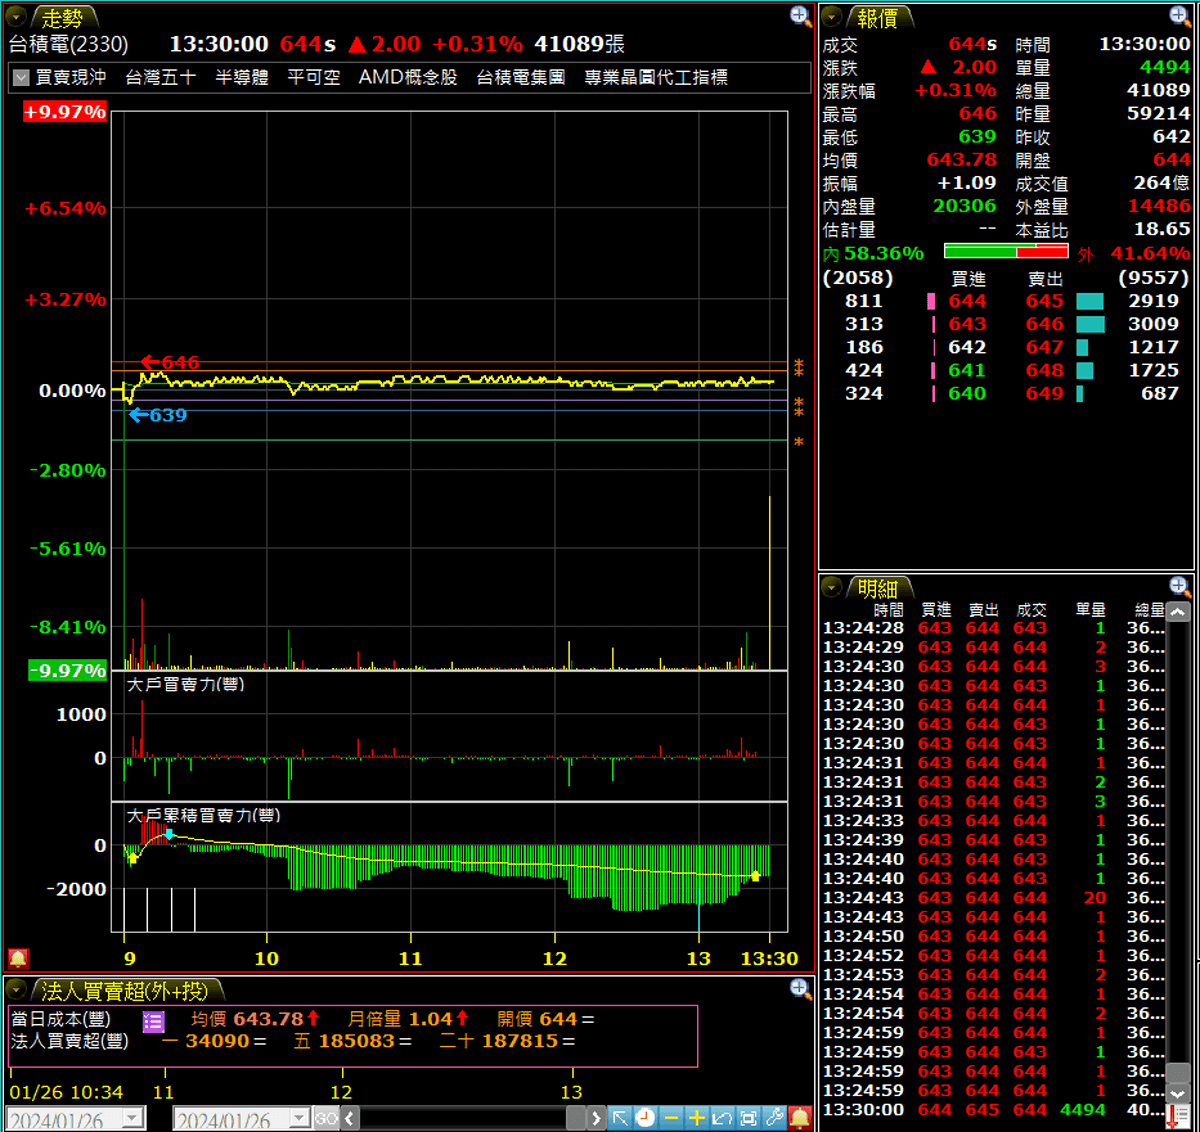Select the 法人買賣超(外+投) tab

tap(125, 991)
